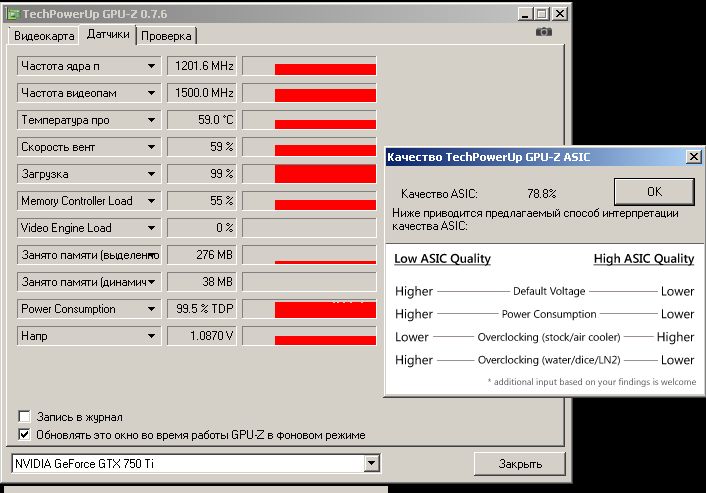Click the 38 MB dynamic memory value

(202, 282)
